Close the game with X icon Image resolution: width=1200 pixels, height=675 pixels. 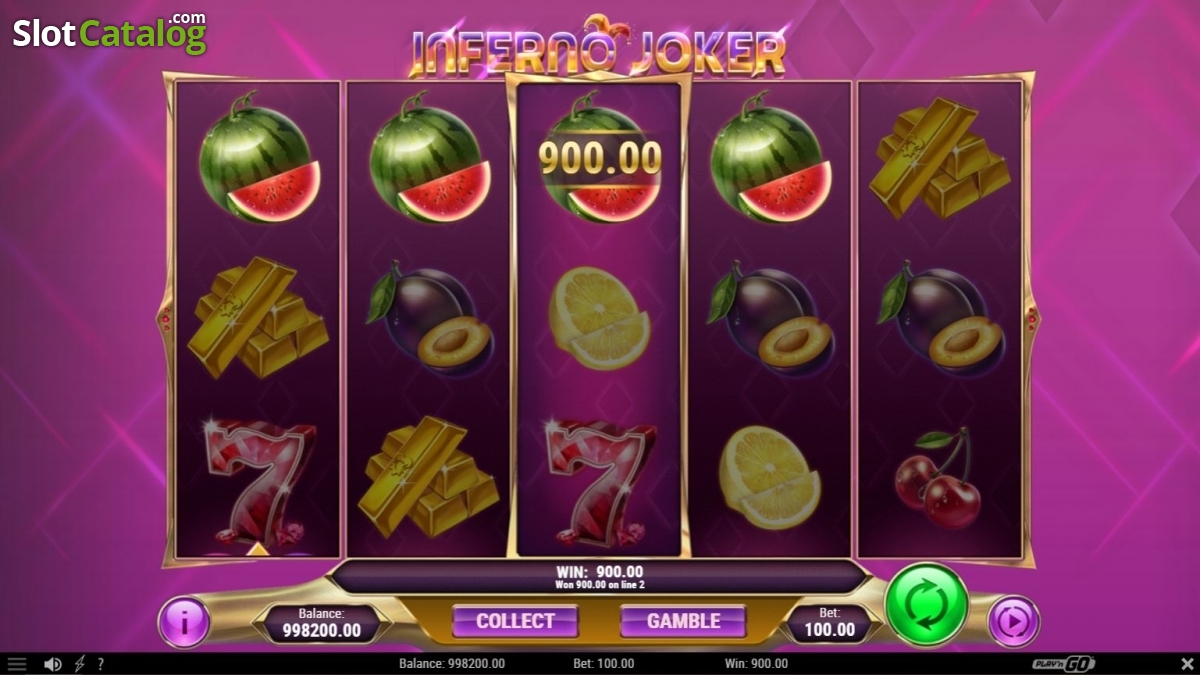coord(1186,664)
